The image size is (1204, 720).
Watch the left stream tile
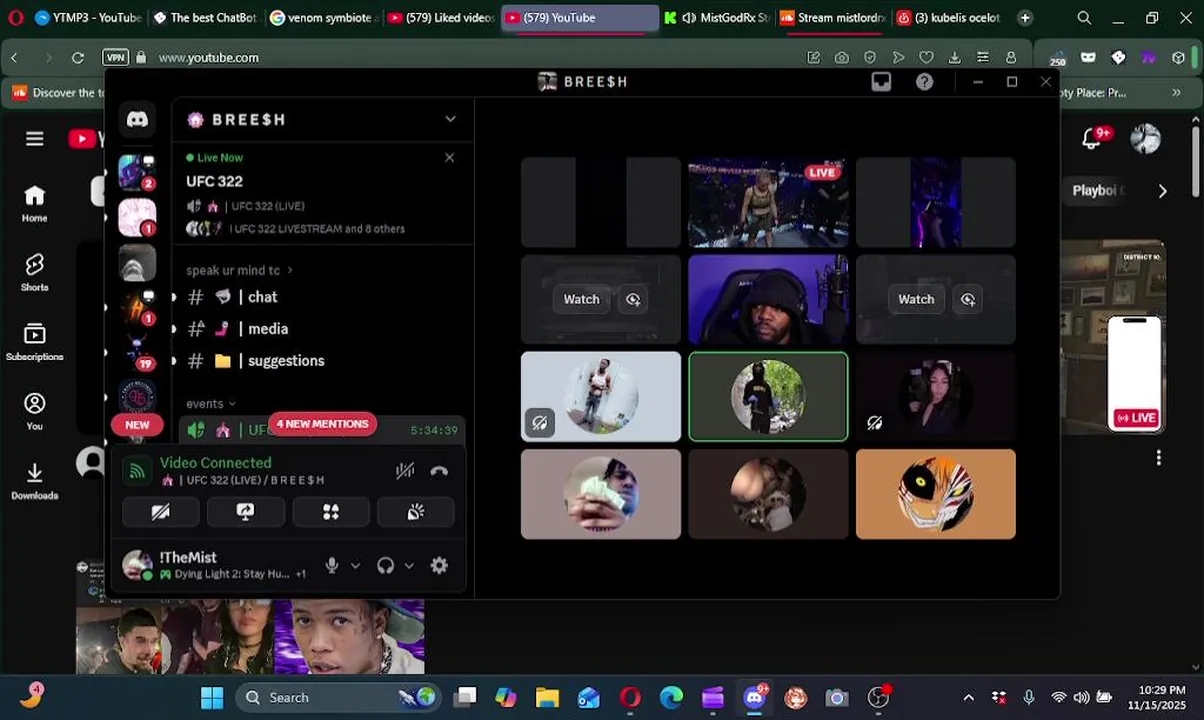(x=581, y=299)
